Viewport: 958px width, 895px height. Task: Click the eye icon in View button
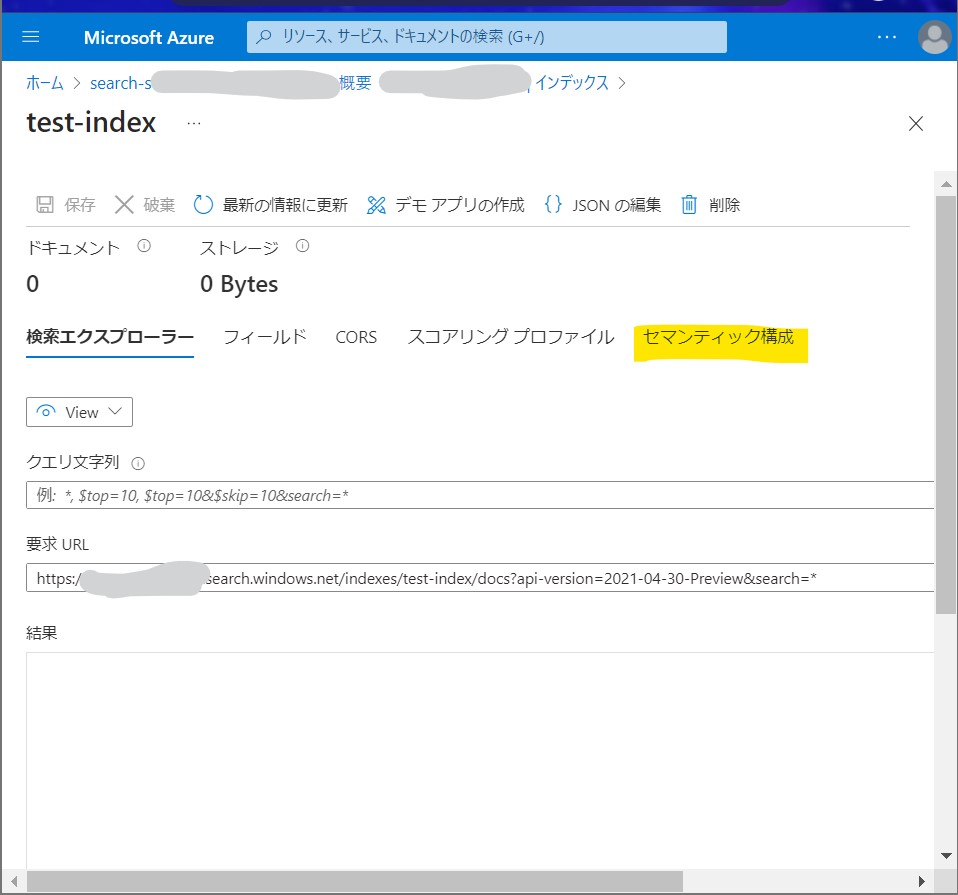tap(46, 411)
